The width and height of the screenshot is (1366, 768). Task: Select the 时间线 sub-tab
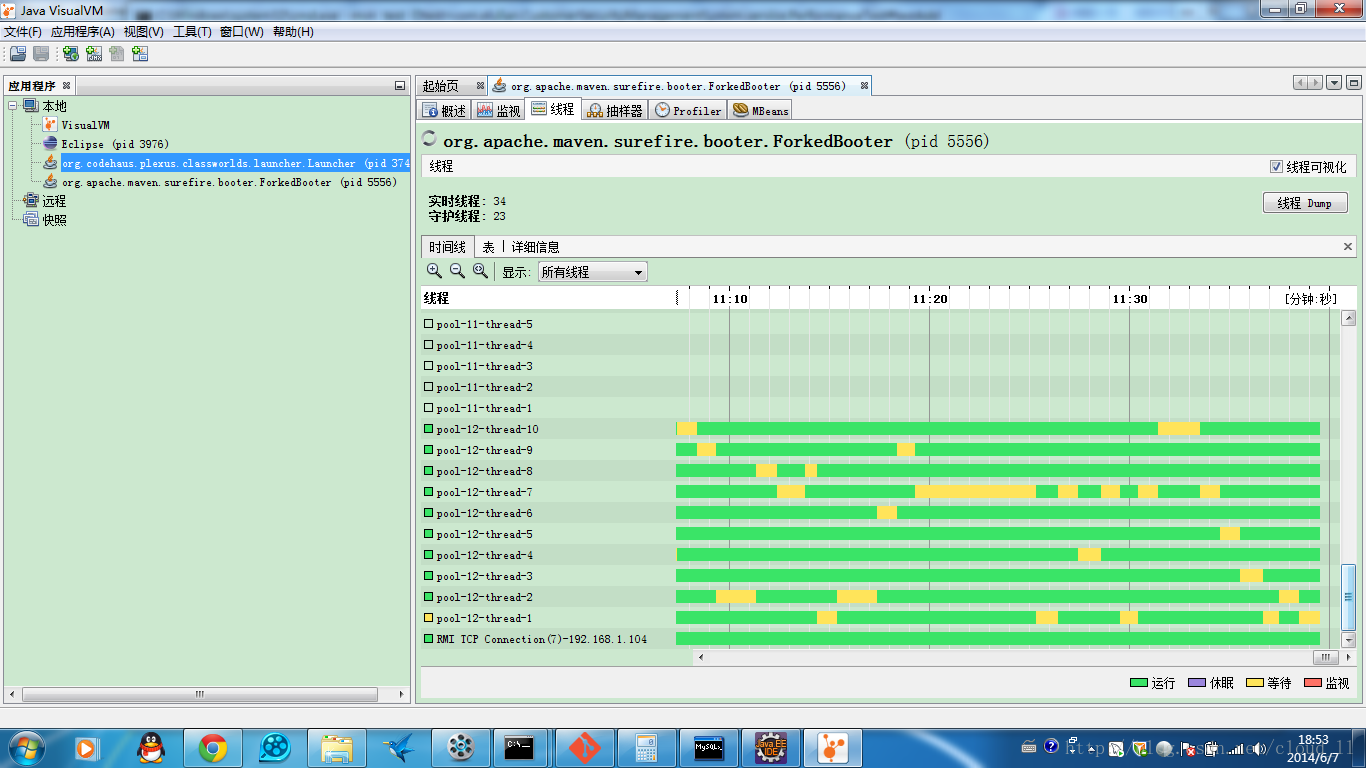(447, 247)
